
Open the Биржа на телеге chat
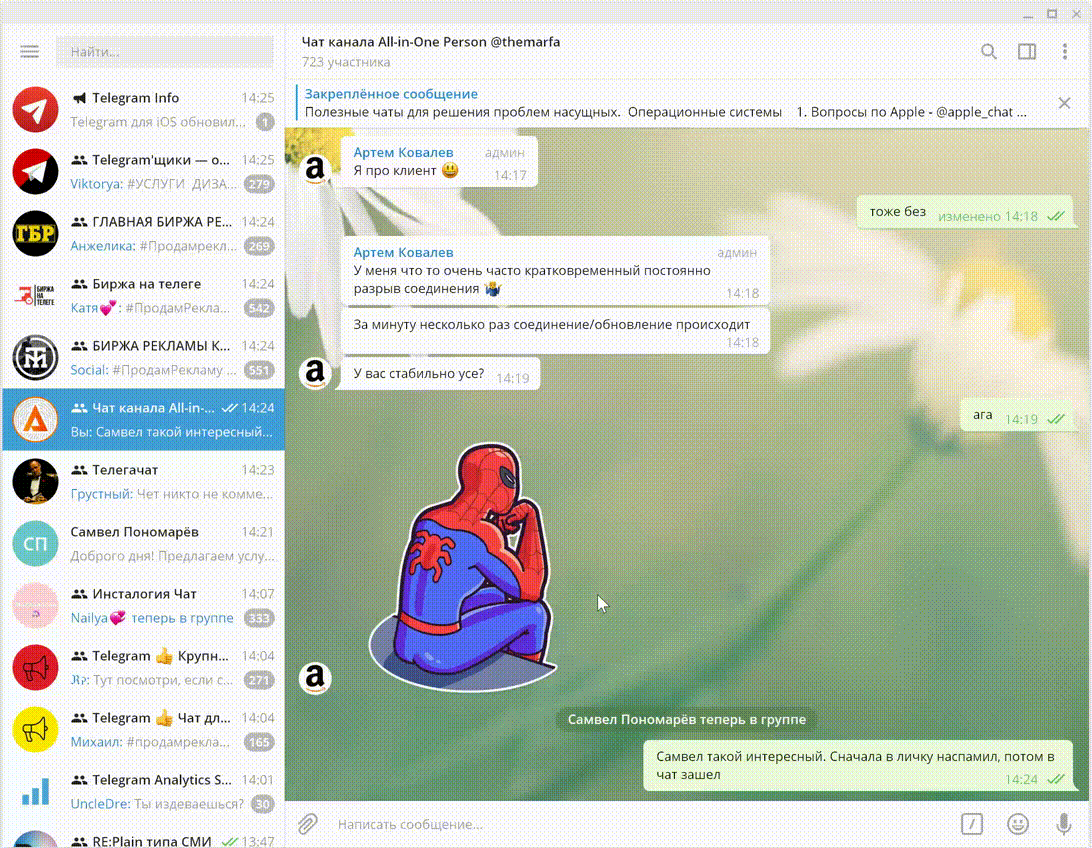143,295
